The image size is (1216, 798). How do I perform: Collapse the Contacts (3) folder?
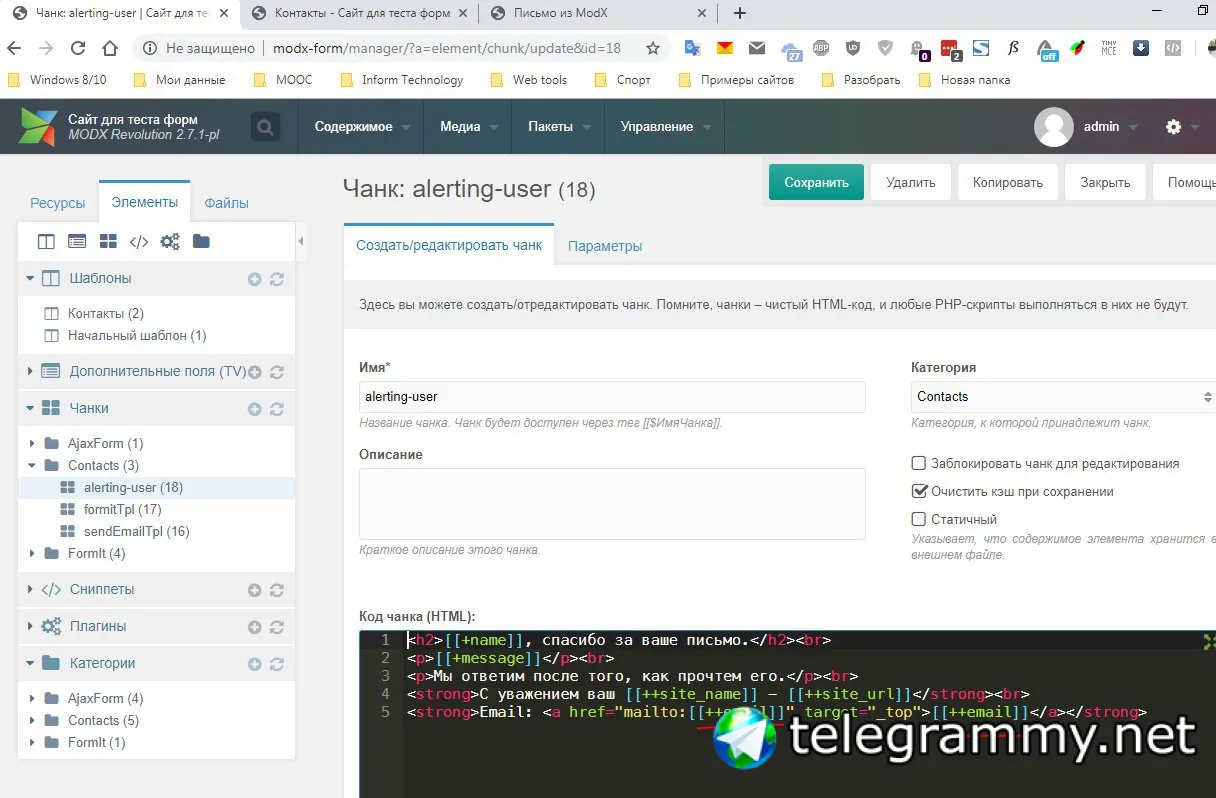pyautogui.click(x=32, y=465)
